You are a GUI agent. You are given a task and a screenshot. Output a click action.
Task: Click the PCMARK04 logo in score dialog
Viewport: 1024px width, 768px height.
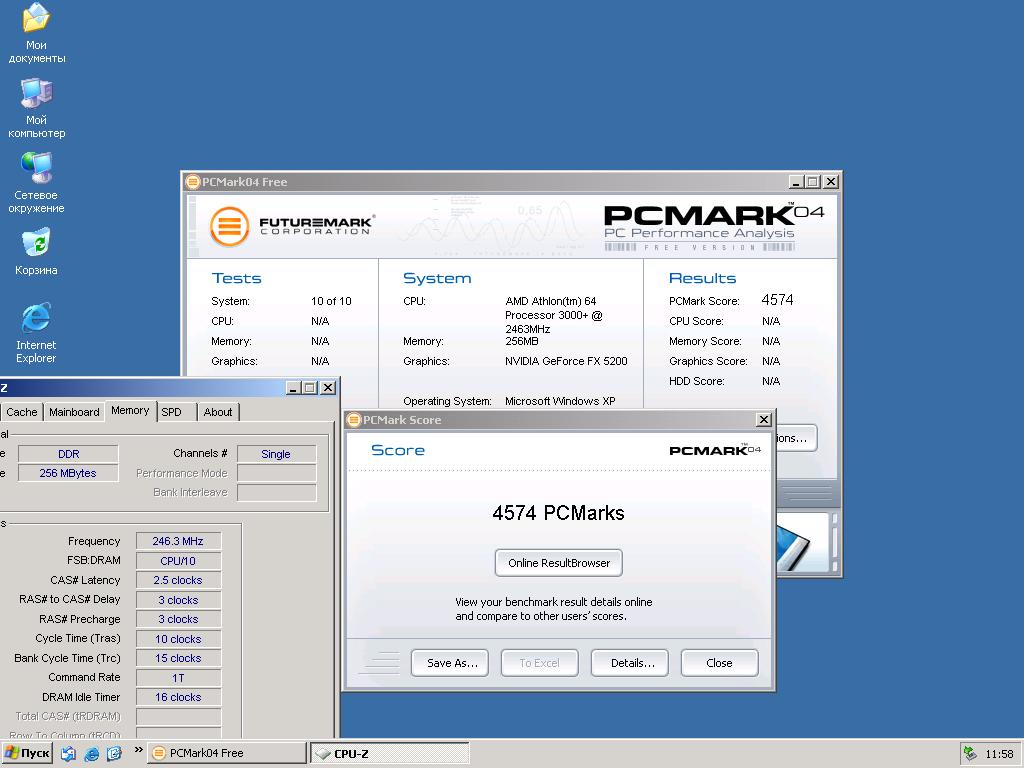[715, 451]
